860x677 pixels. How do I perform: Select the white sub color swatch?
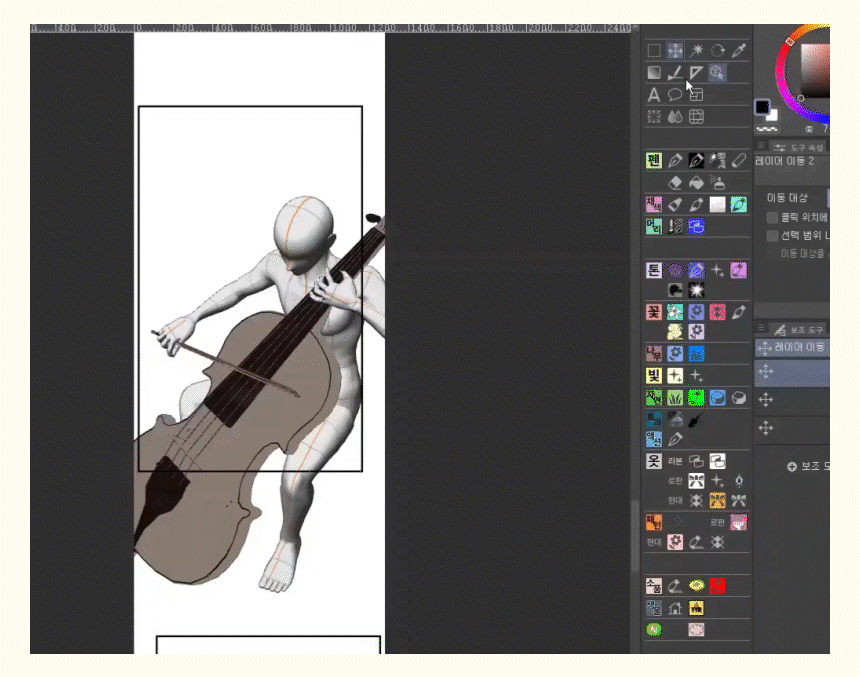(x=772, y=115)
